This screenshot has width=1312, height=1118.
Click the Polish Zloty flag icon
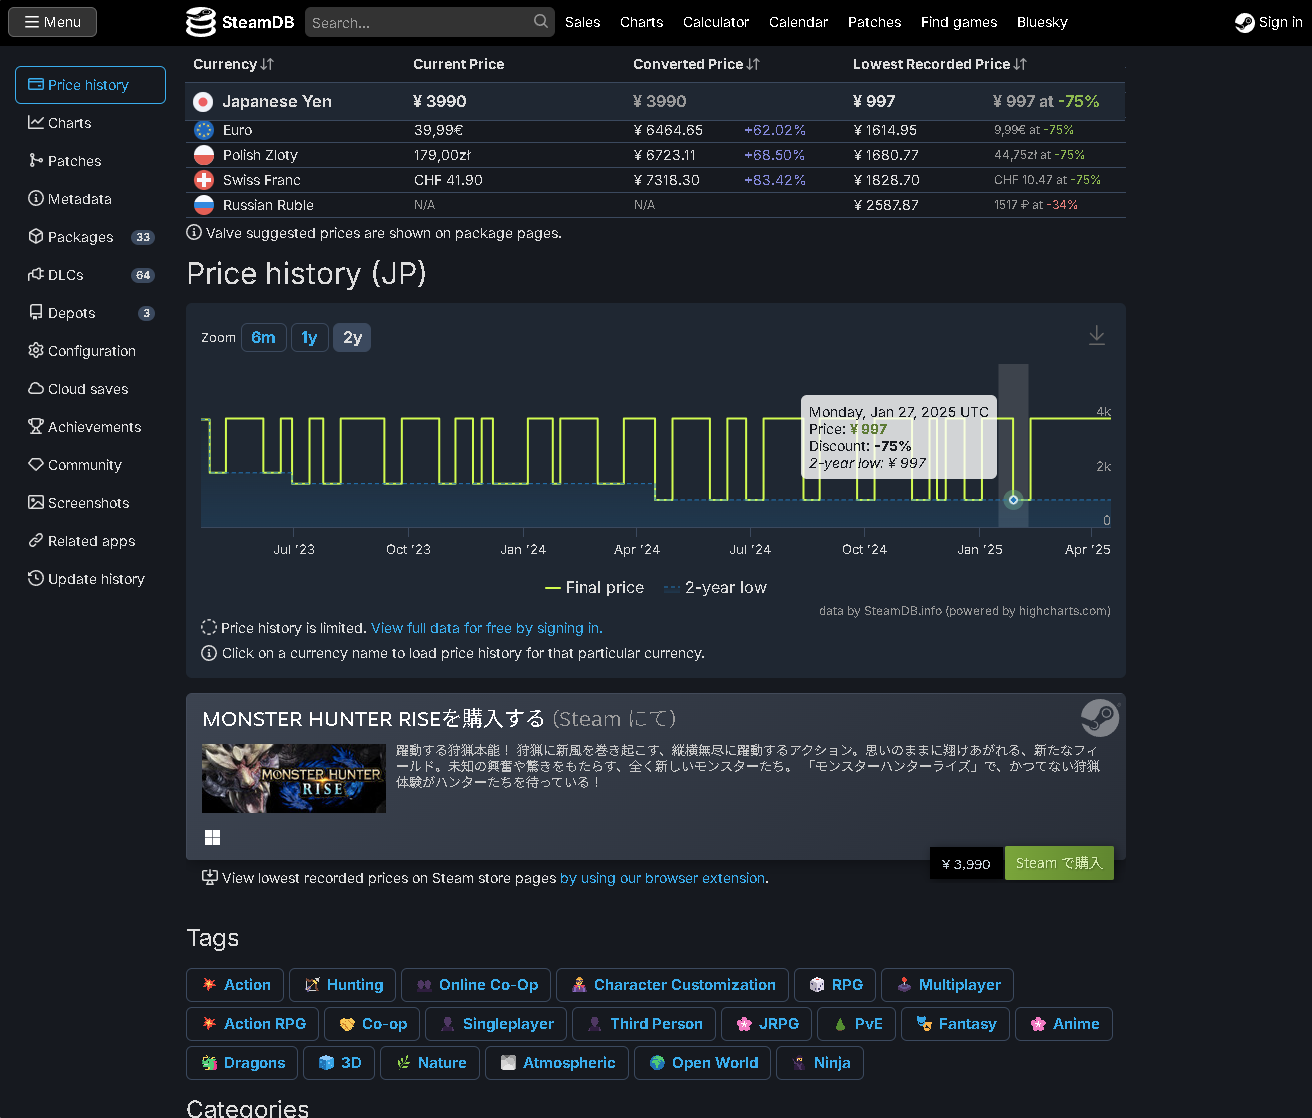pos(204,155)
